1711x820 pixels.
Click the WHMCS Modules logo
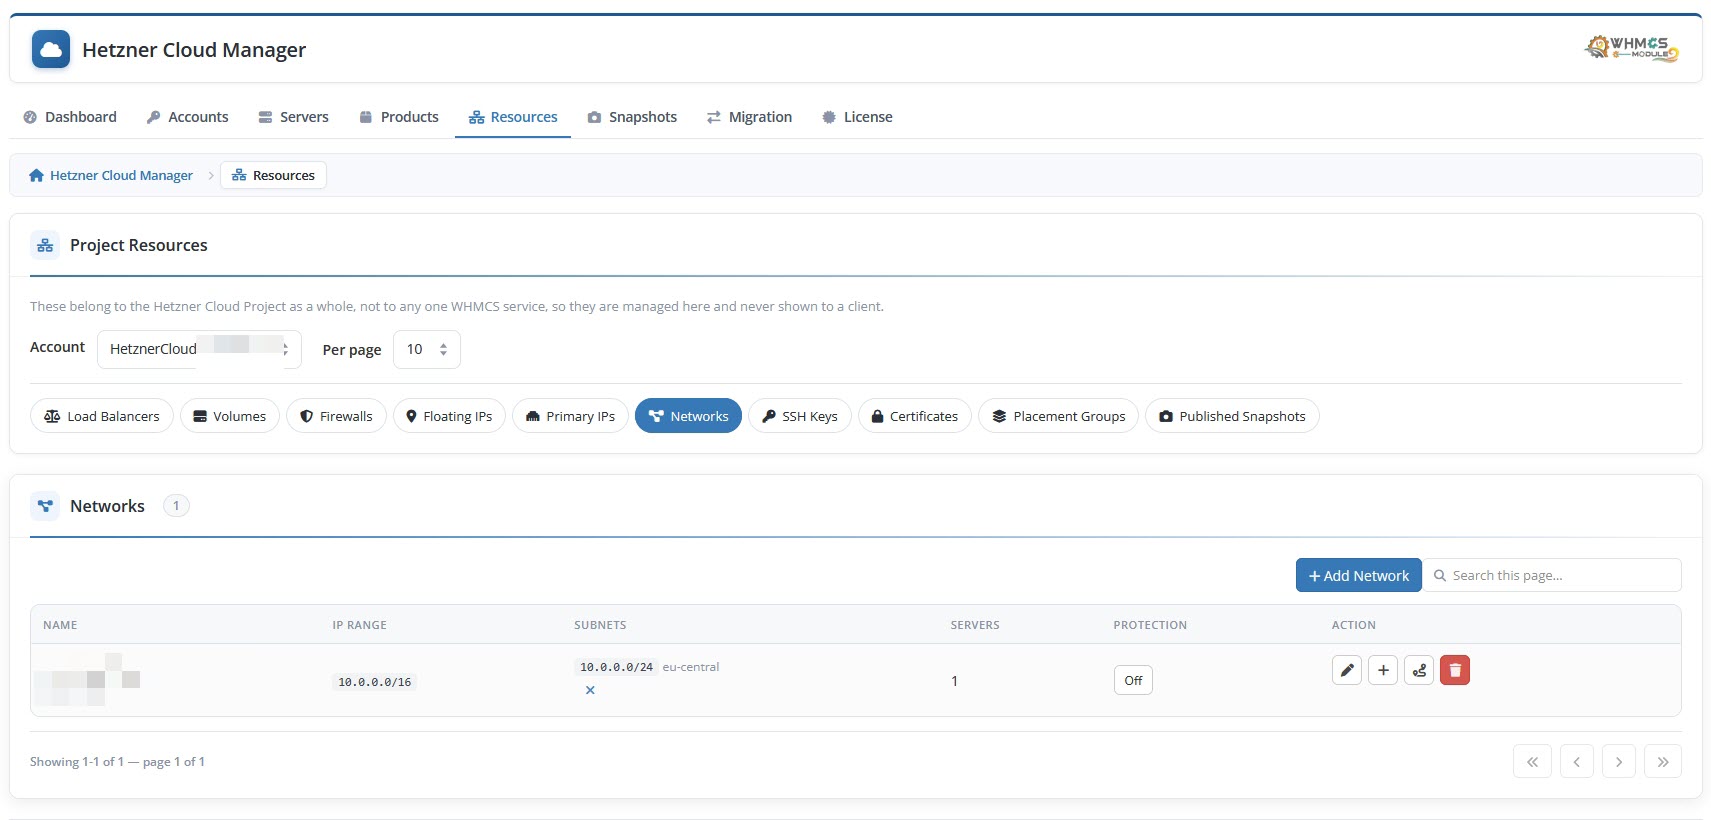[1632, 48]
